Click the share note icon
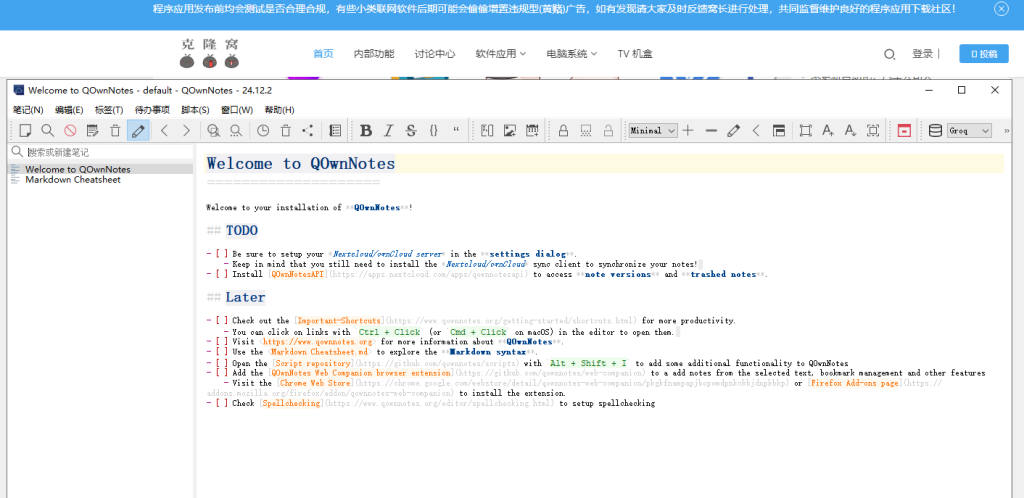Viewport: 1024px width, 498px height. [308, 131]
